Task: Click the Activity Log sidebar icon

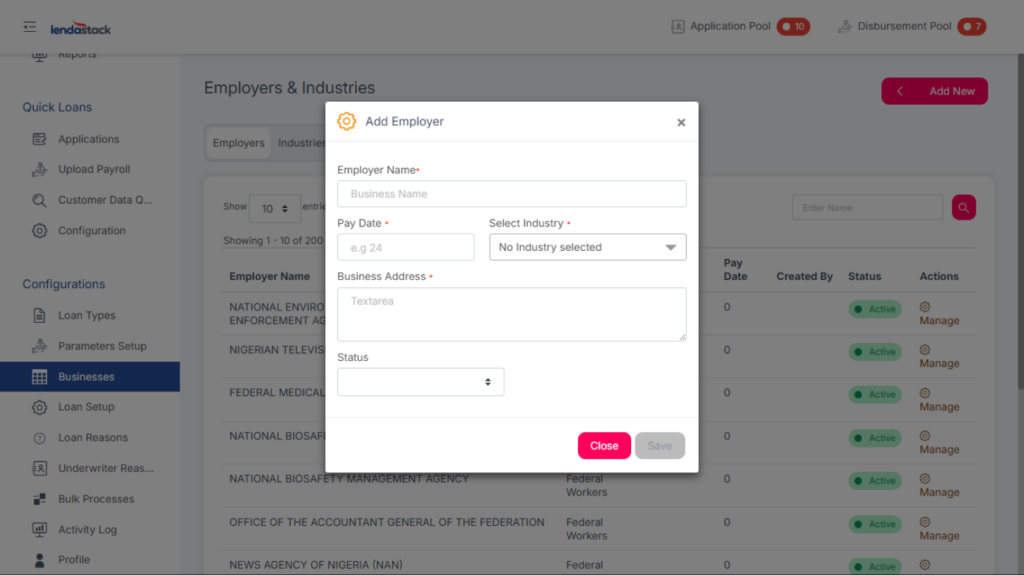Action: 40,529
